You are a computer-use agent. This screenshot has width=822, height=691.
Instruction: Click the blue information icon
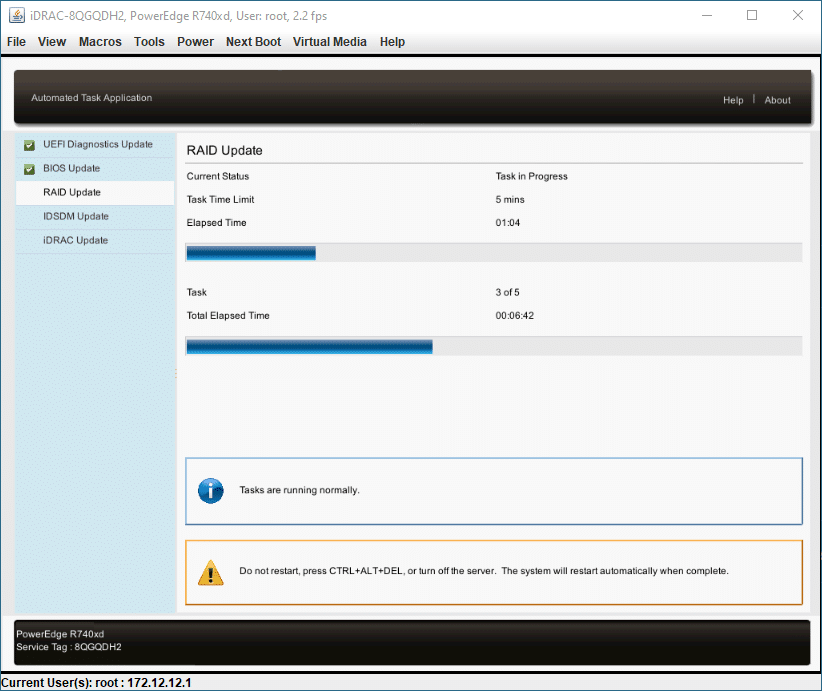point(211,491)
